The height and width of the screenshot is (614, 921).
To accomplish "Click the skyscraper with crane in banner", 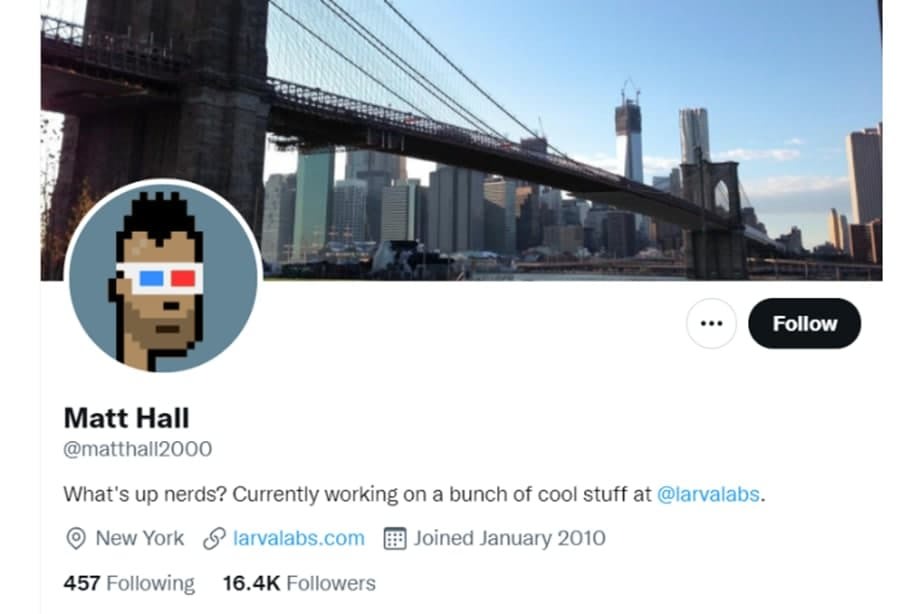I will point(629,134).
